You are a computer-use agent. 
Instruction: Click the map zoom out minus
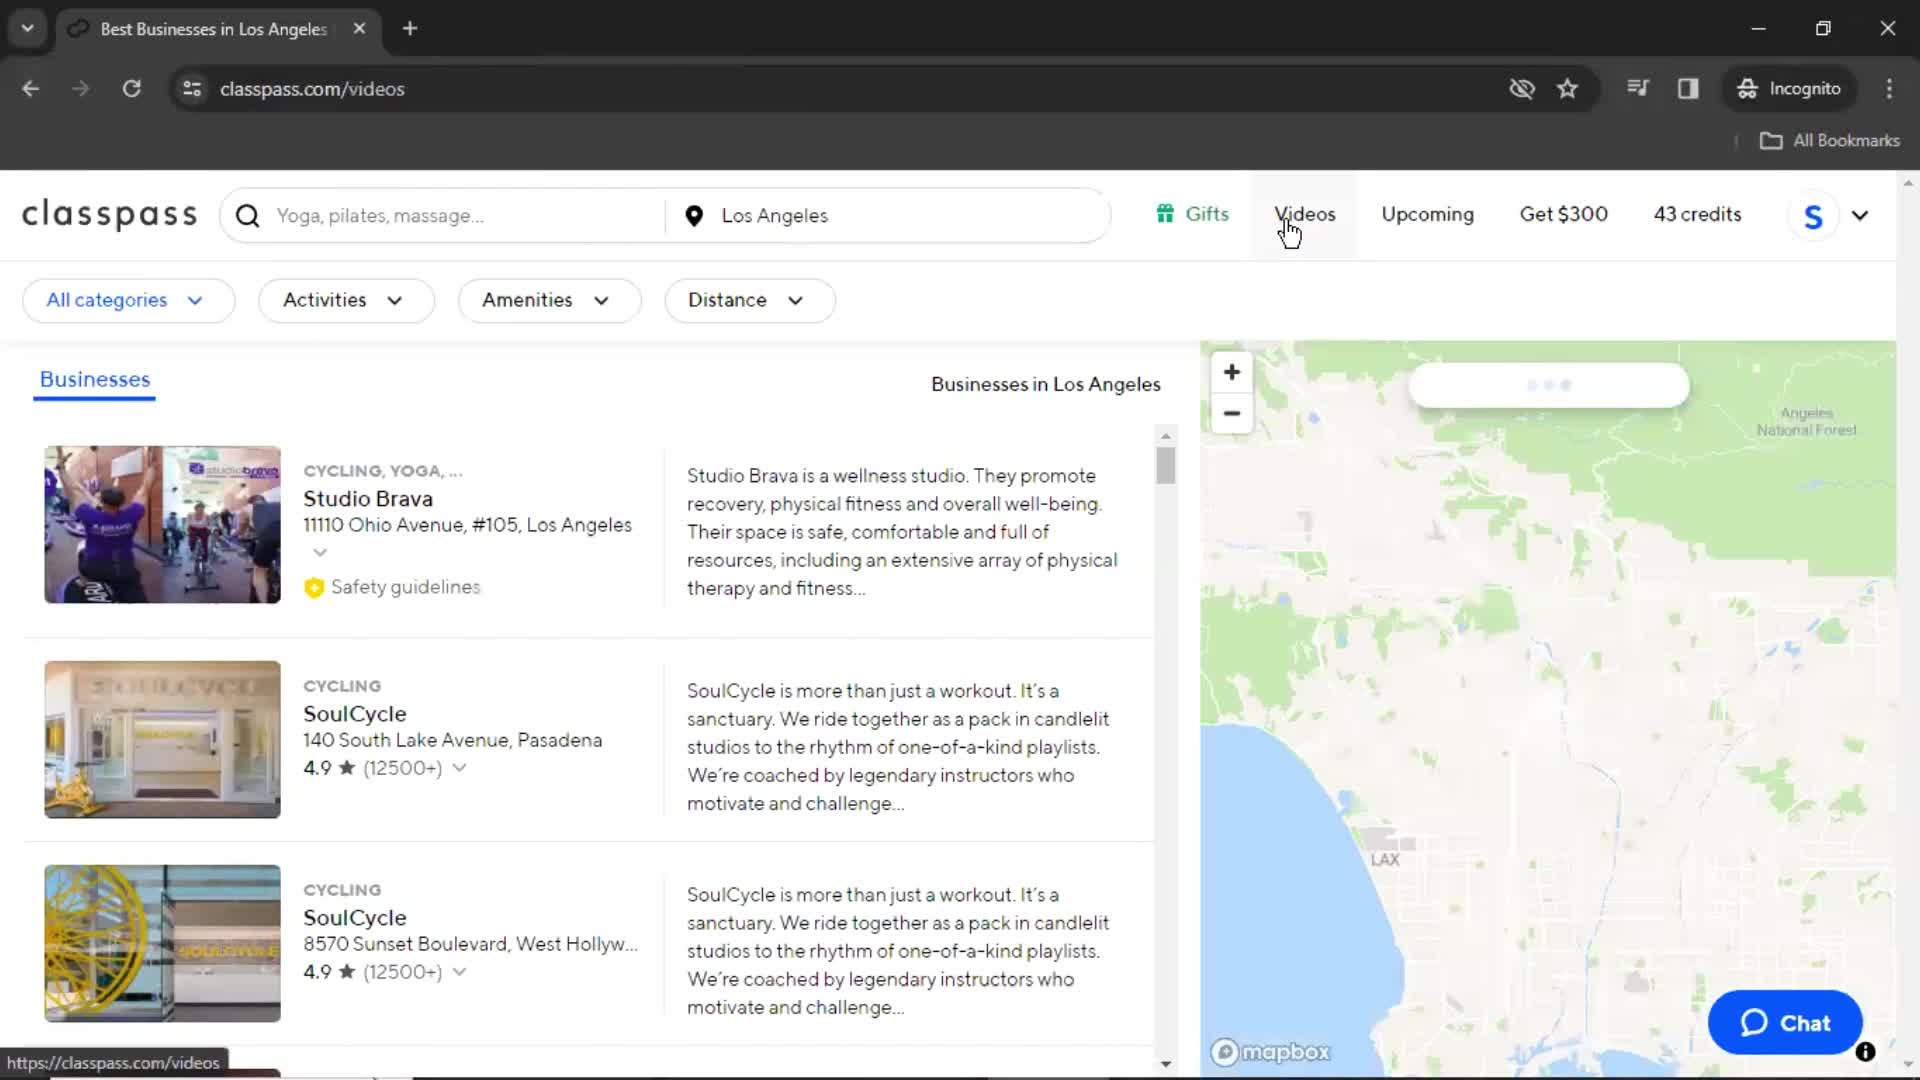click(x=1232, y=413)
